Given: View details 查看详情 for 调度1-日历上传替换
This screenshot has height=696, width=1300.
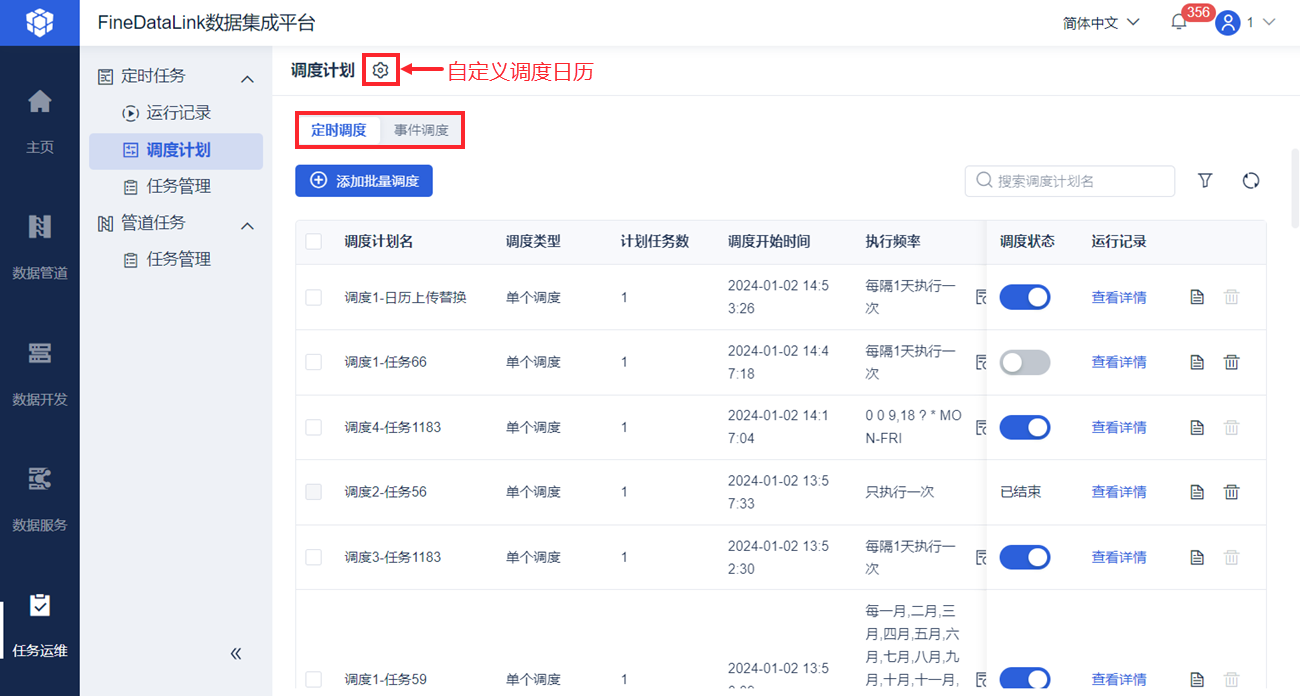Looking at the screenshot, I should (1119, 297).
